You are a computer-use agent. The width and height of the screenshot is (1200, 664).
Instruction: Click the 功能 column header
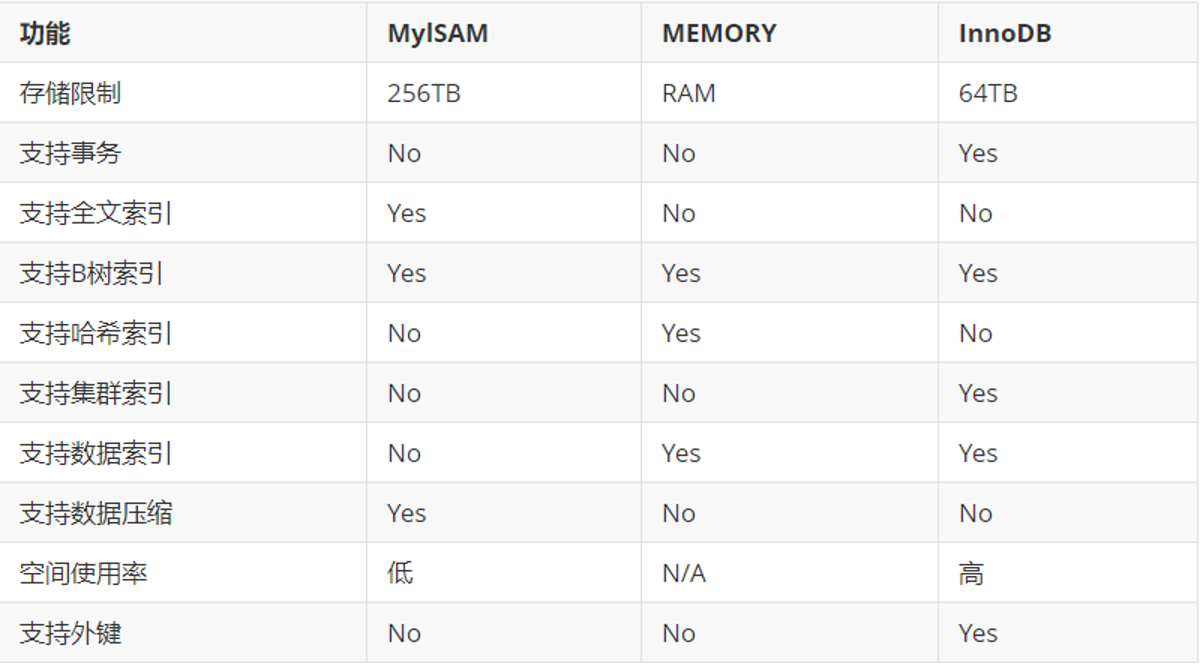tap(45, 33)
